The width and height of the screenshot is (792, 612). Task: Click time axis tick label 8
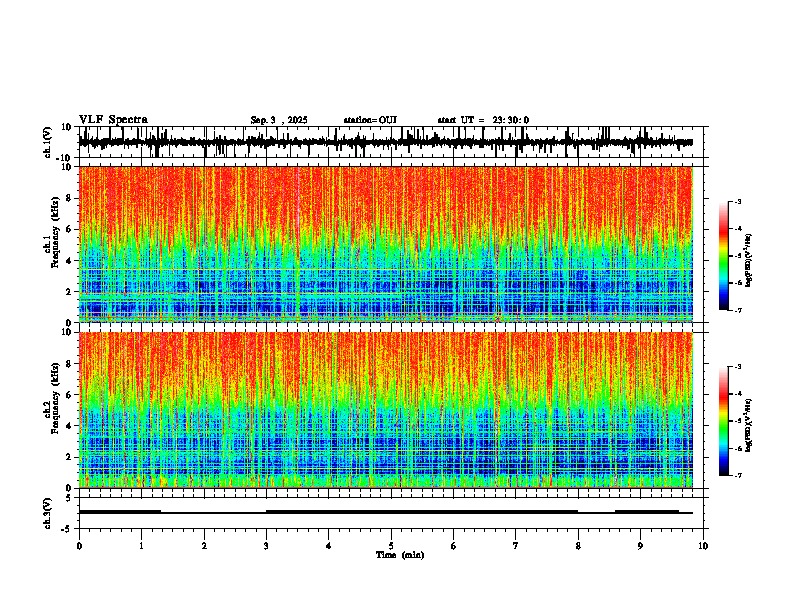click(578, 546)
